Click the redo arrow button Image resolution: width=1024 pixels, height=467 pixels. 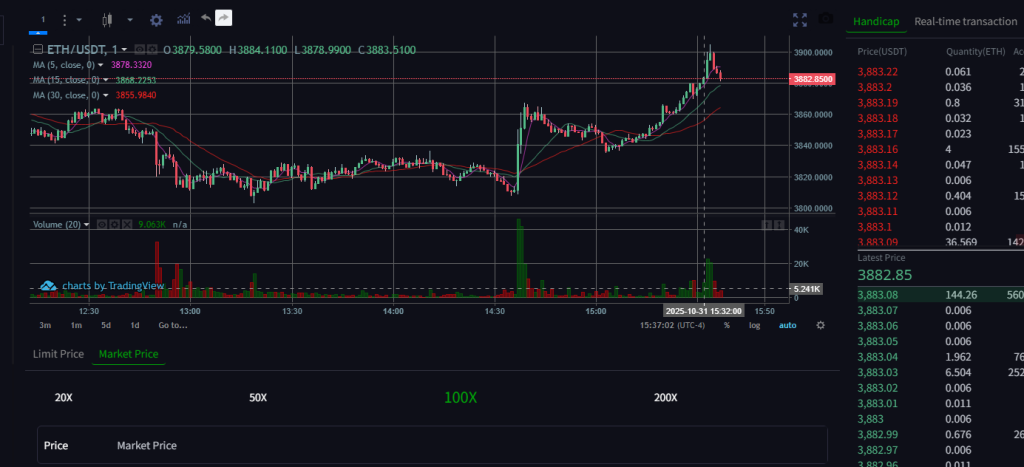click(x=223, y=18)
